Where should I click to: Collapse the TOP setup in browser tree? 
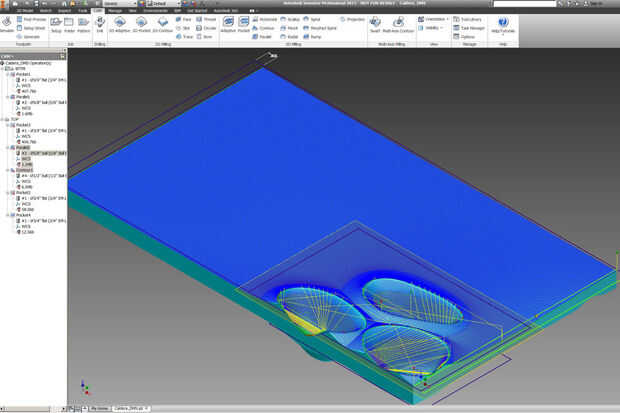[x=2, y=119]
